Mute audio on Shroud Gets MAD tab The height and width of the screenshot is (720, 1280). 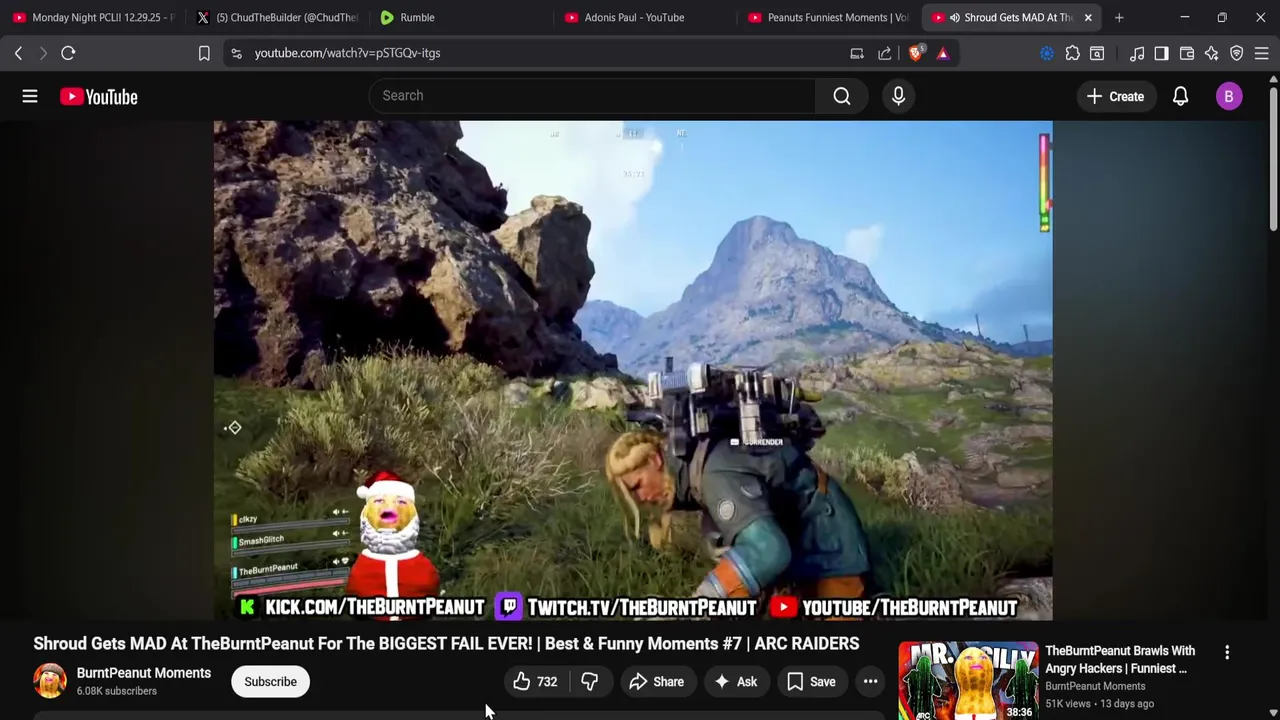click(954, 17)
